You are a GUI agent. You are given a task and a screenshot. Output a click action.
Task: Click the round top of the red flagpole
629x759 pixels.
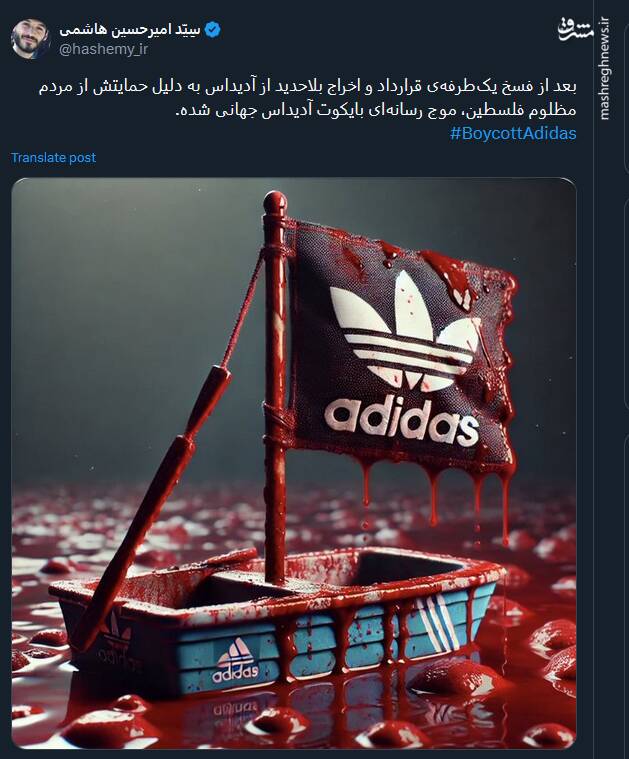click(275, 204)
